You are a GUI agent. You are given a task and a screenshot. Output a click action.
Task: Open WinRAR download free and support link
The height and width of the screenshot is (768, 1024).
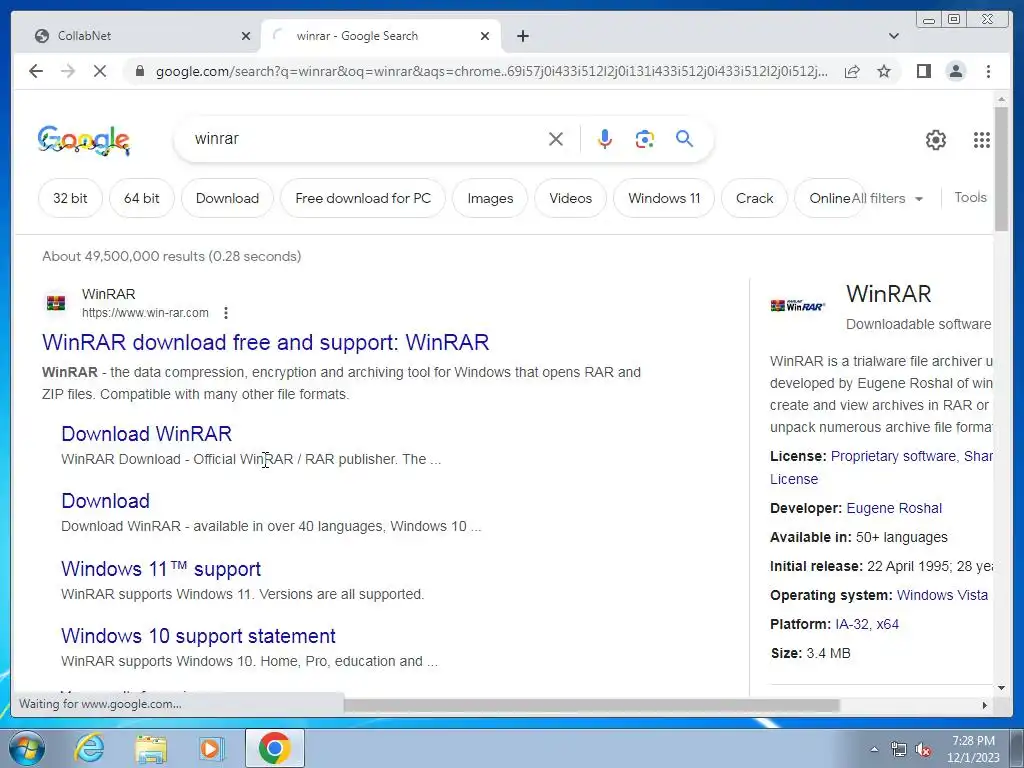coord(265,342)
